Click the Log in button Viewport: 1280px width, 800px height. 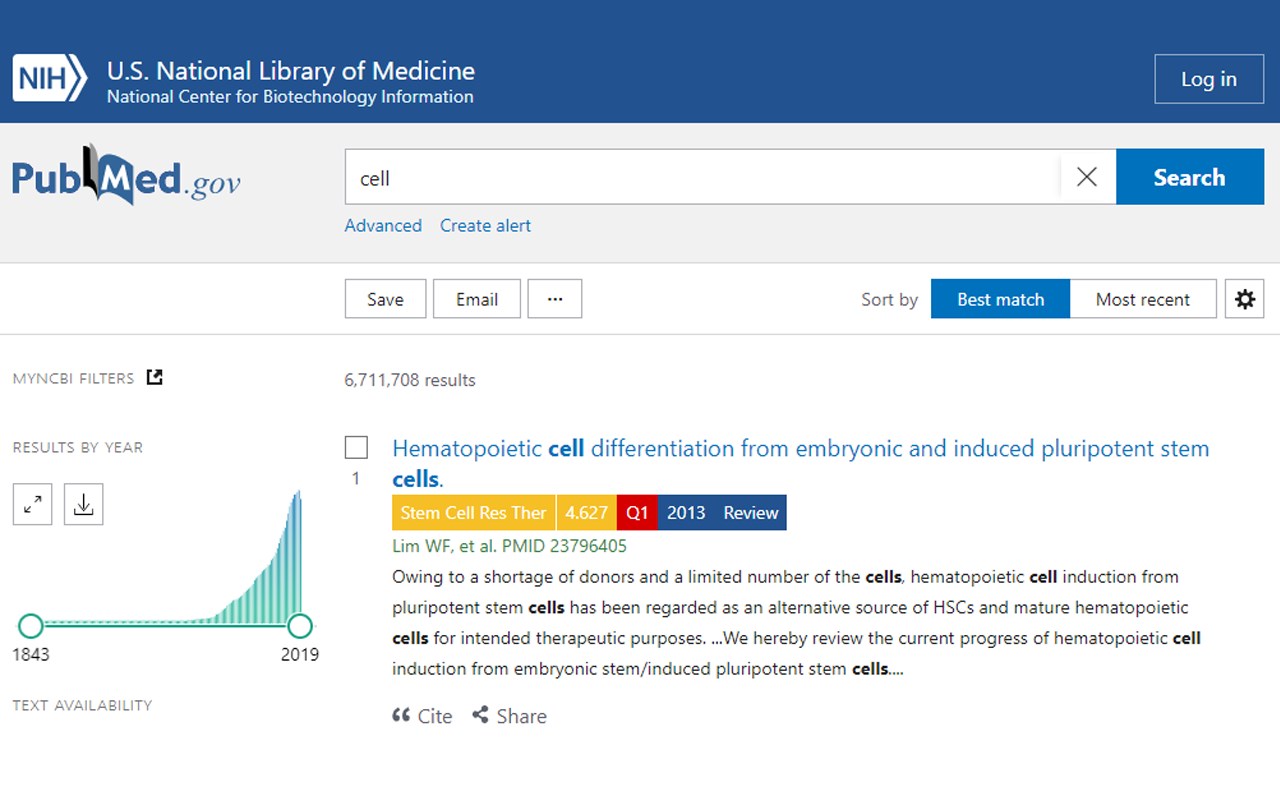pos(1208,79)
